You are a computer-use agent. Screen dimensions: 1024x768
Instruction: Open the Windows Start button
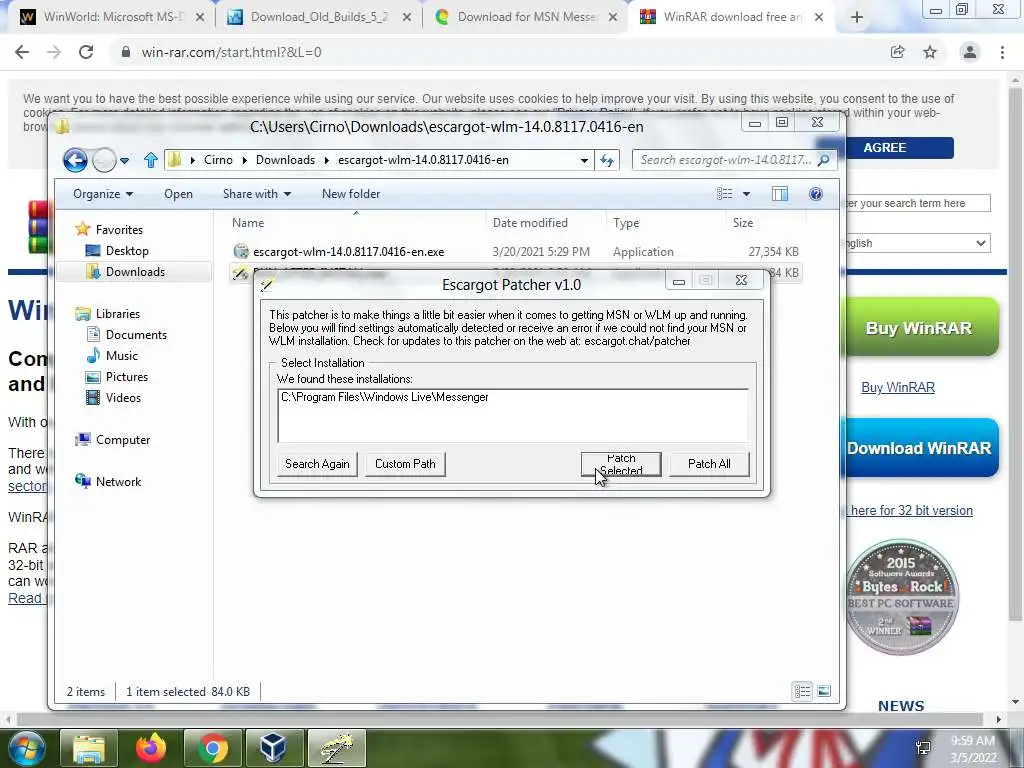[27, 748]
